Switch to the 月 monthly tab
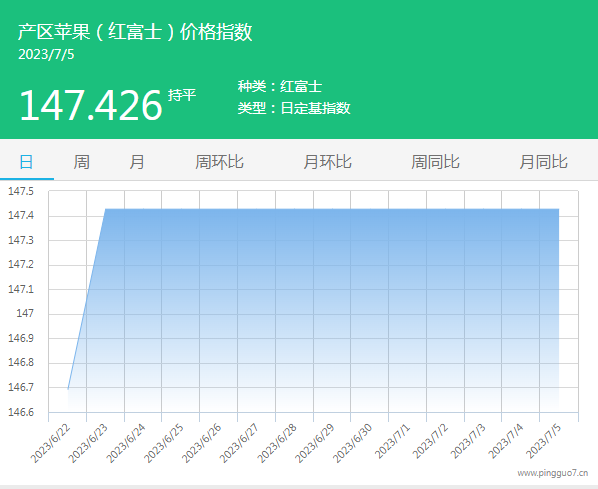The height and width of the screenshot is (489, 598). (137, 162)
